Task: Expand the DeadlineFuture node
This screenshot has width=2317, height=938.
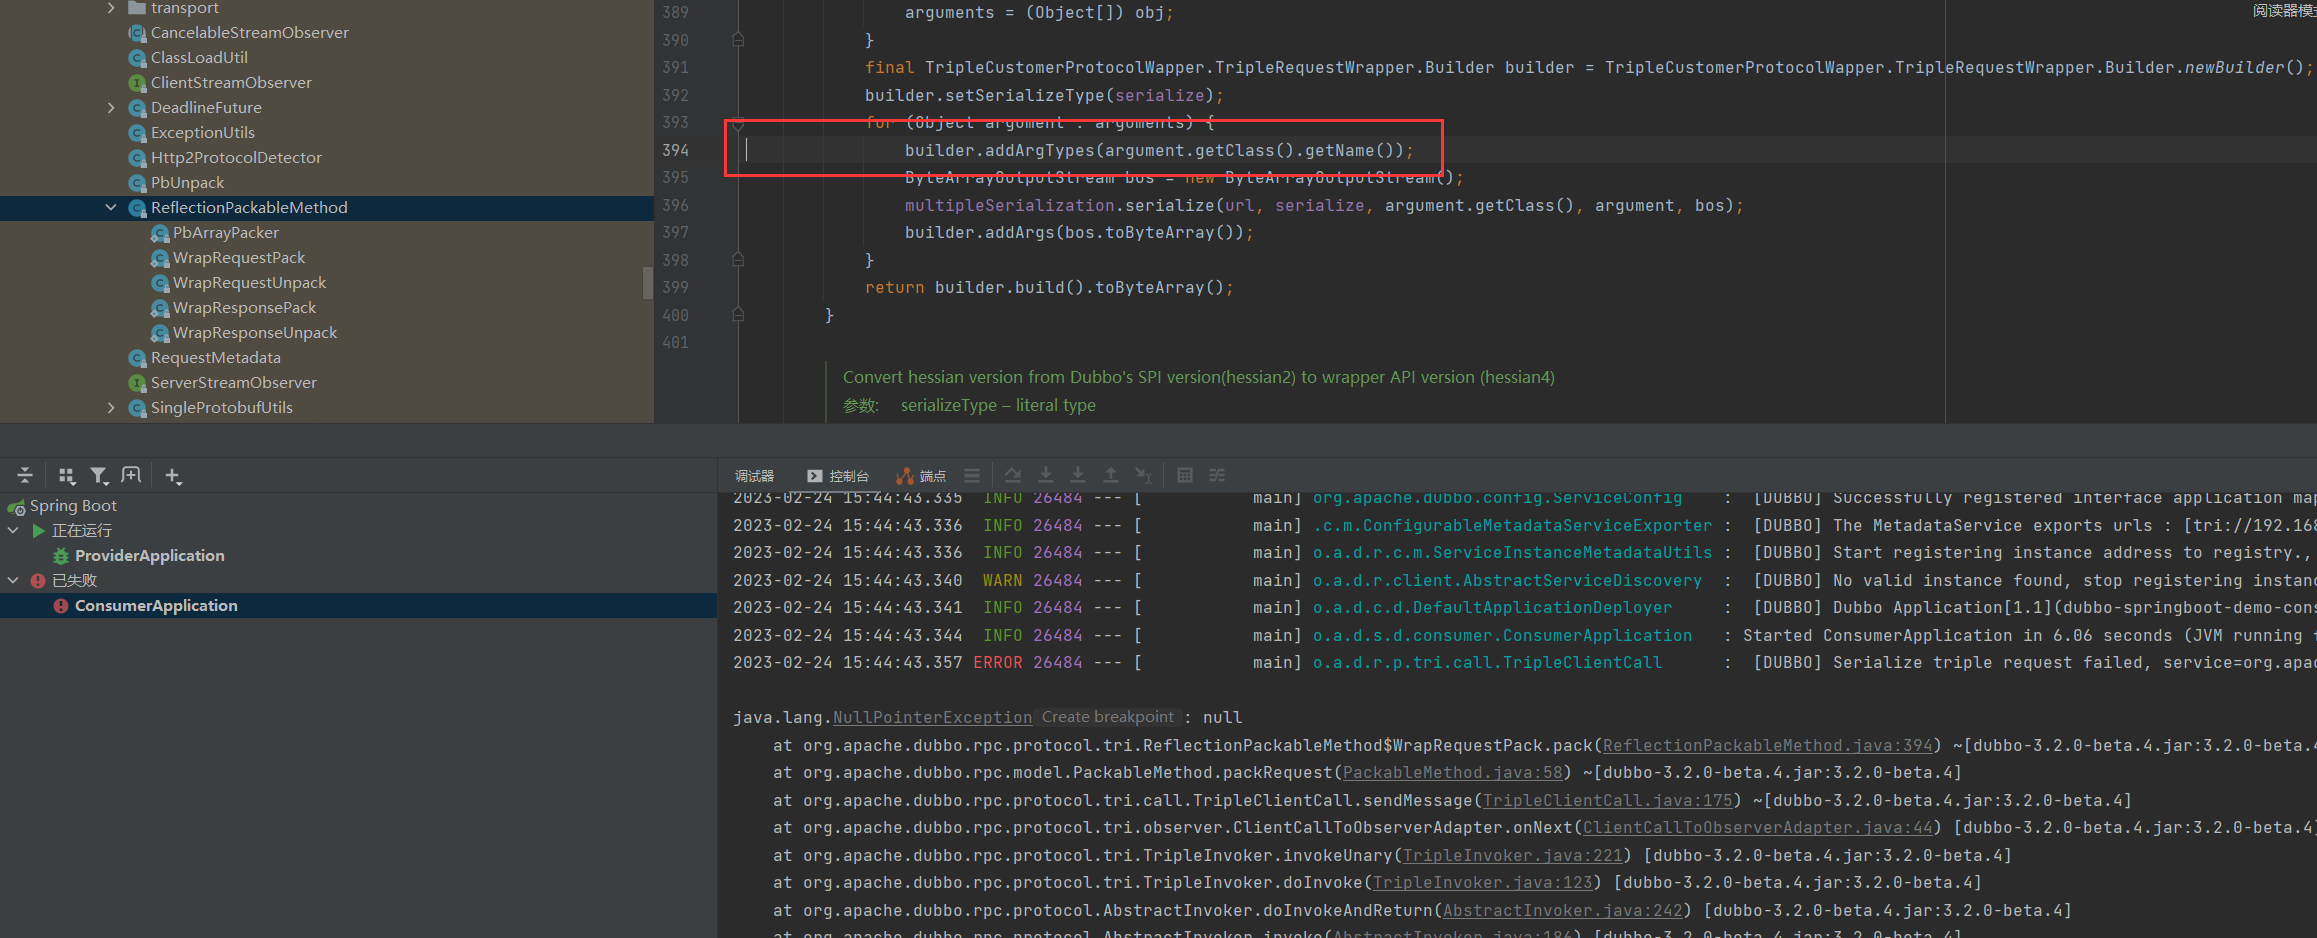Action: (111, 108)
